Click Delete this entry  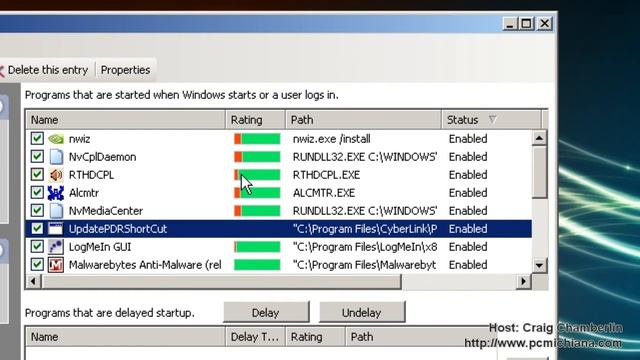pyautogui.click(x=44, y=70)
